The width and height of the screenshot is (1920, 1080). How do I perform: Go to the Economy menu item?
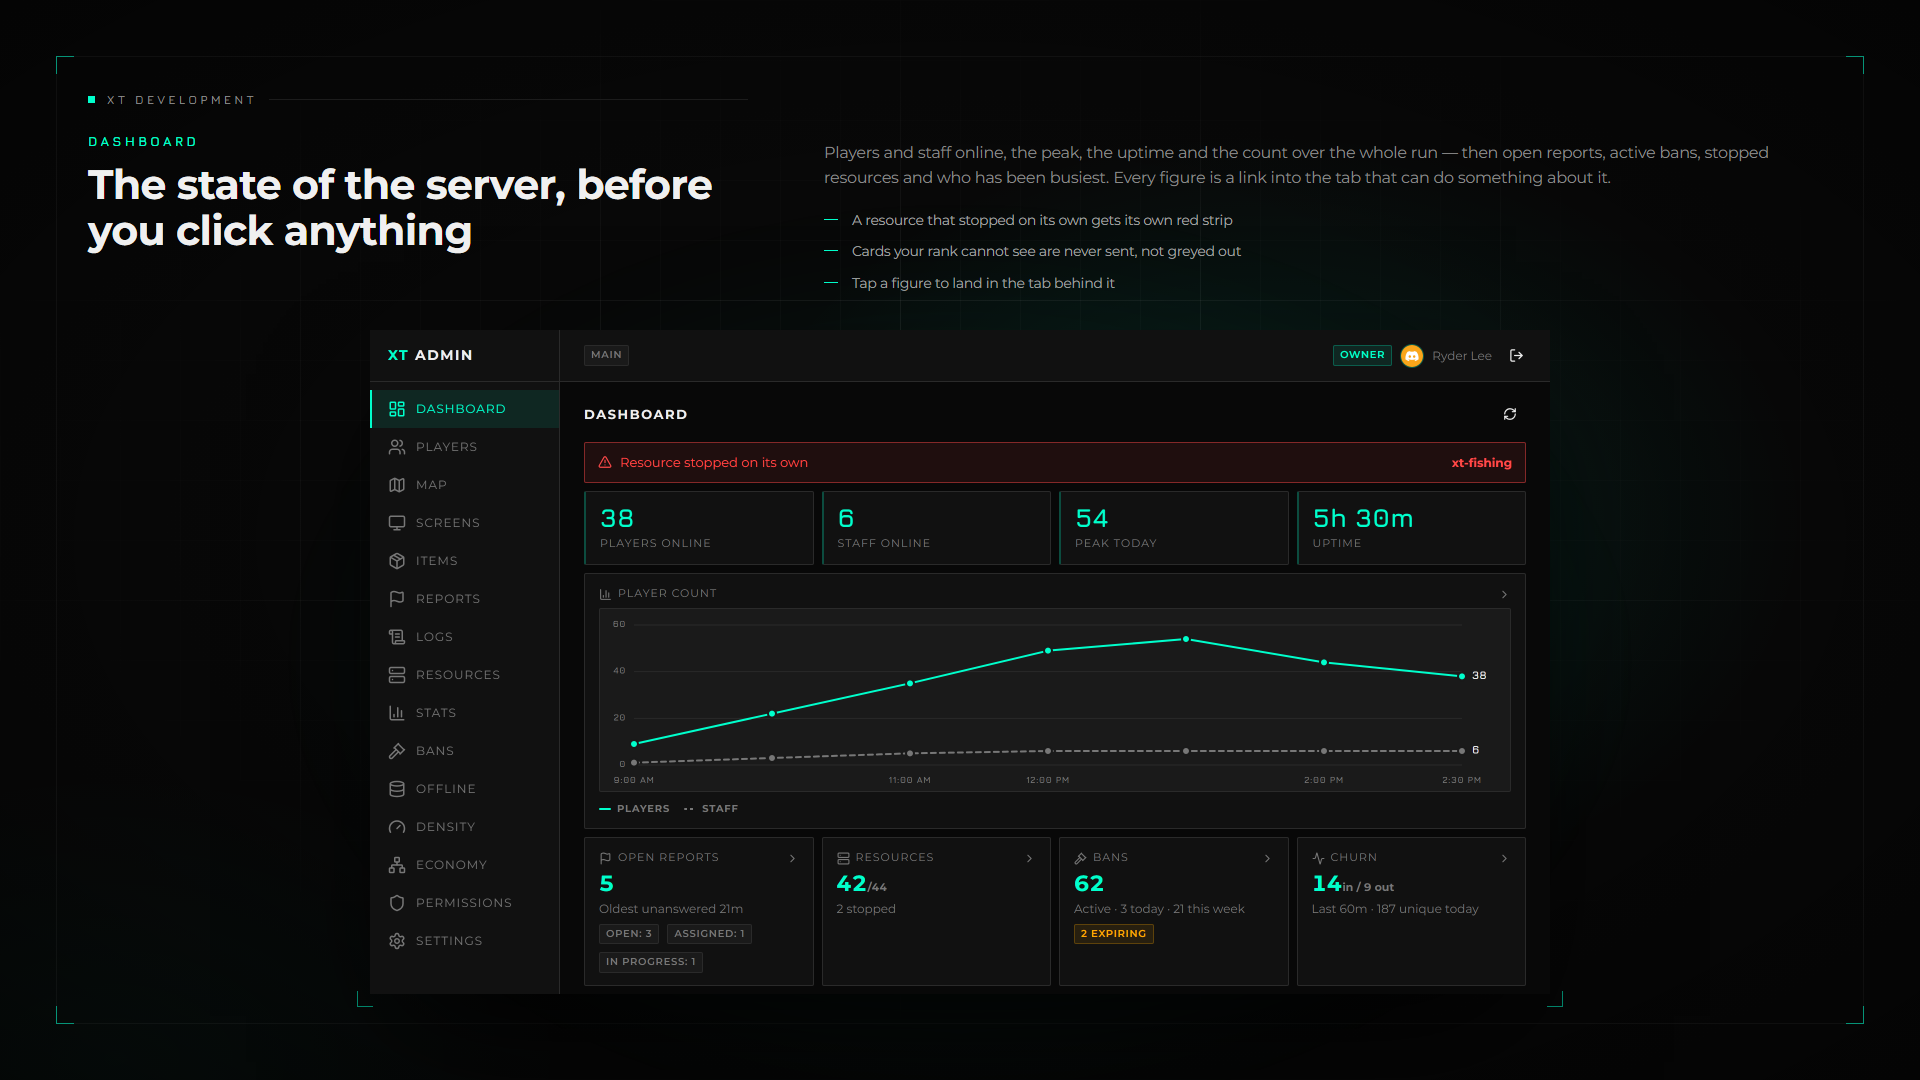(465, 865)
